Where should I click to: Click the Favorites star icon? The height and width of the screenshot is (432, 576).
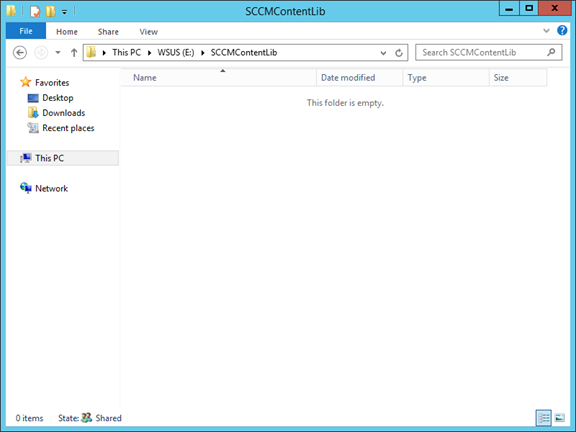tap(25, 82)
